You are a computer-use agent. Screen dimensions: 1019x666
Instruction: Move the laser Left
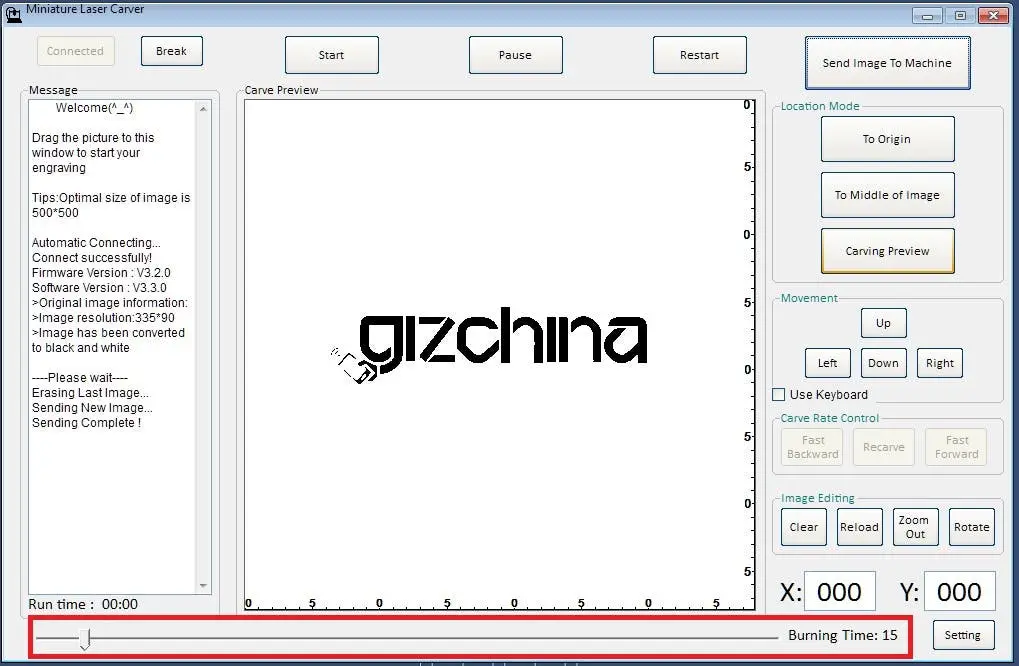pyautogui.click(x=827, y=363)
